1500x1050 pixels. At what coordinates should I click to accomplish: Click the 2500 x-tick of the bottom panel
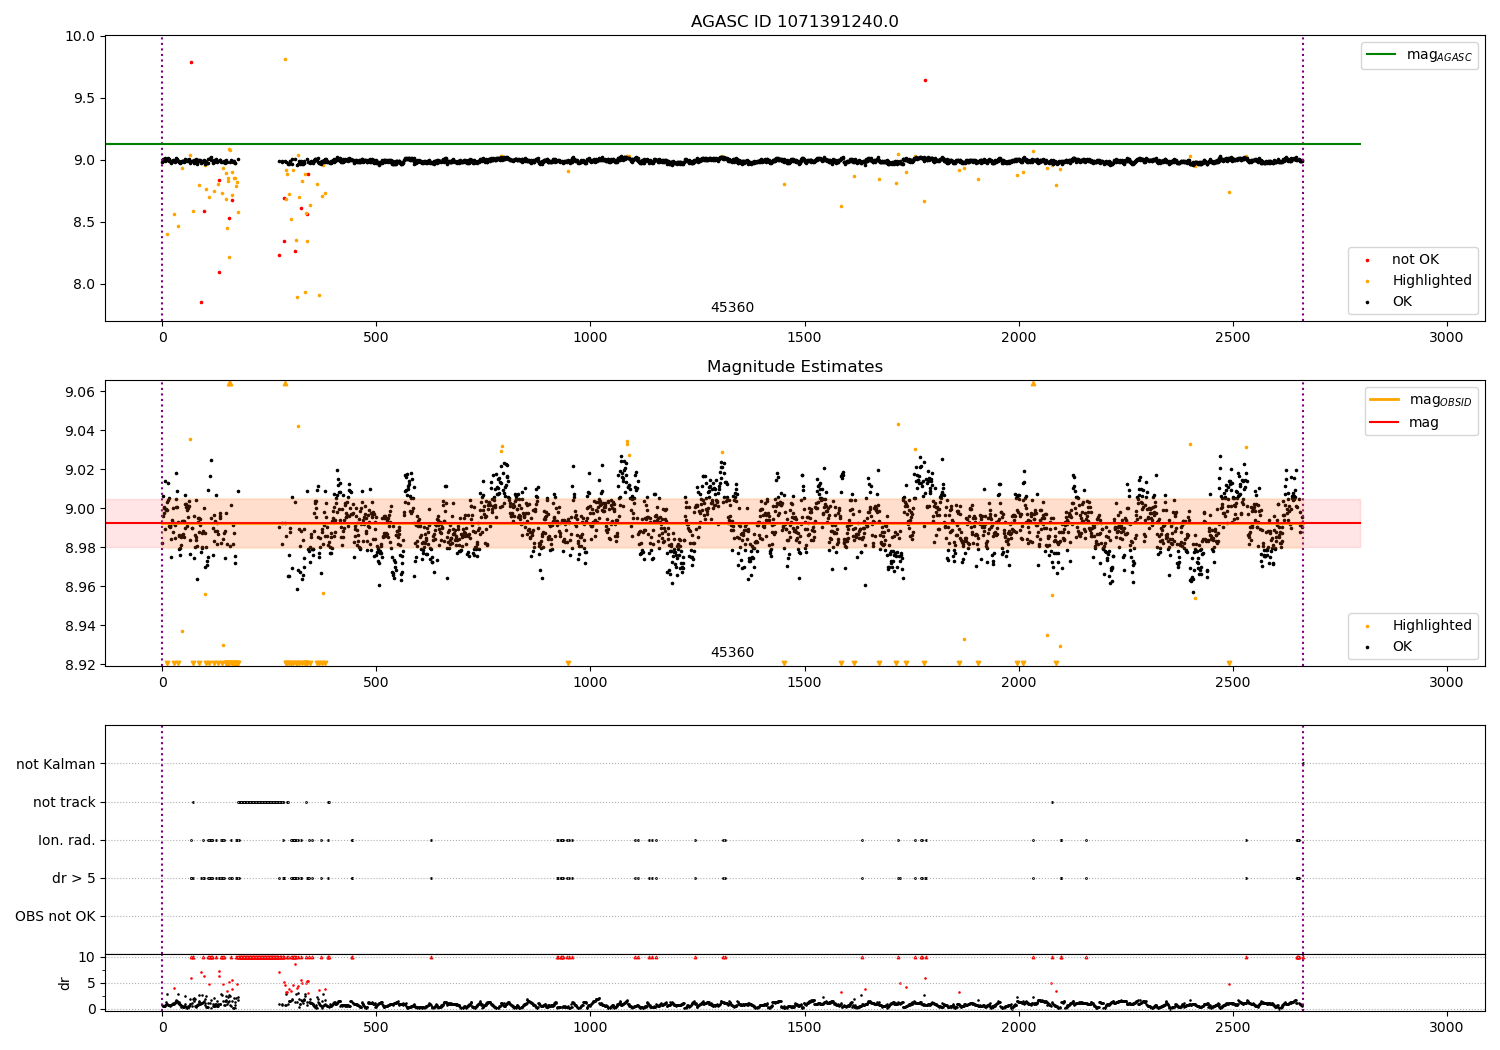tap(1232, 1028)
